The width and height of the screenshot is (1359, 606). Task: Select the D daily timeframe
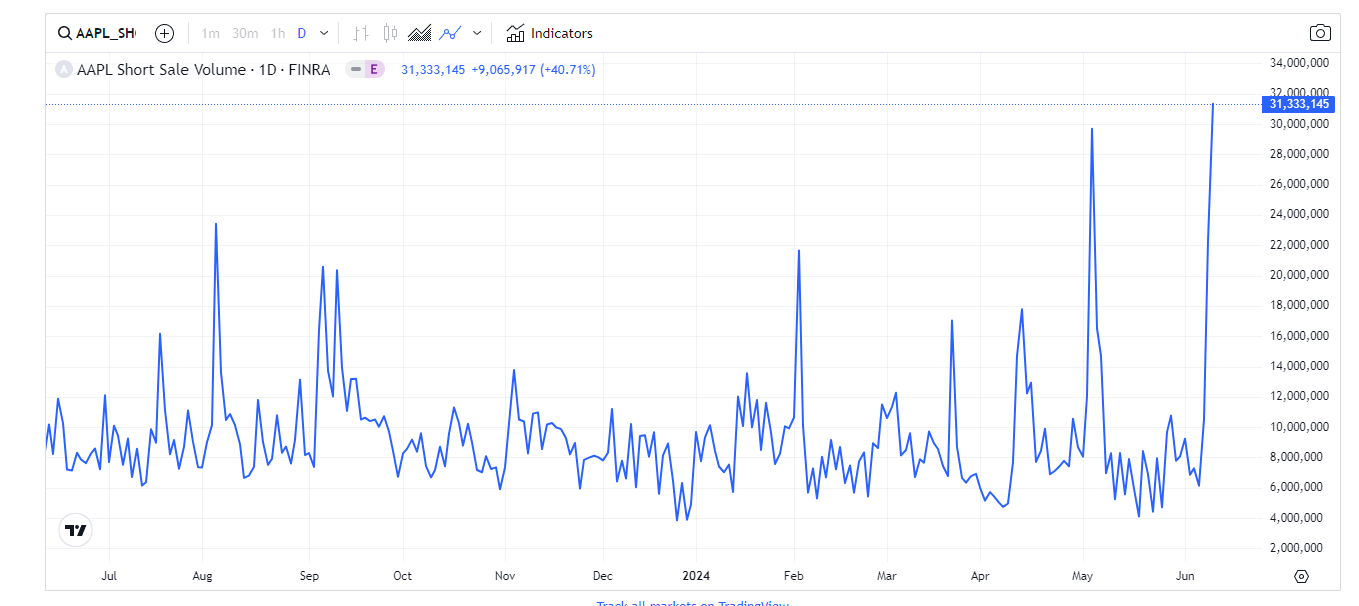click(301, 33)
